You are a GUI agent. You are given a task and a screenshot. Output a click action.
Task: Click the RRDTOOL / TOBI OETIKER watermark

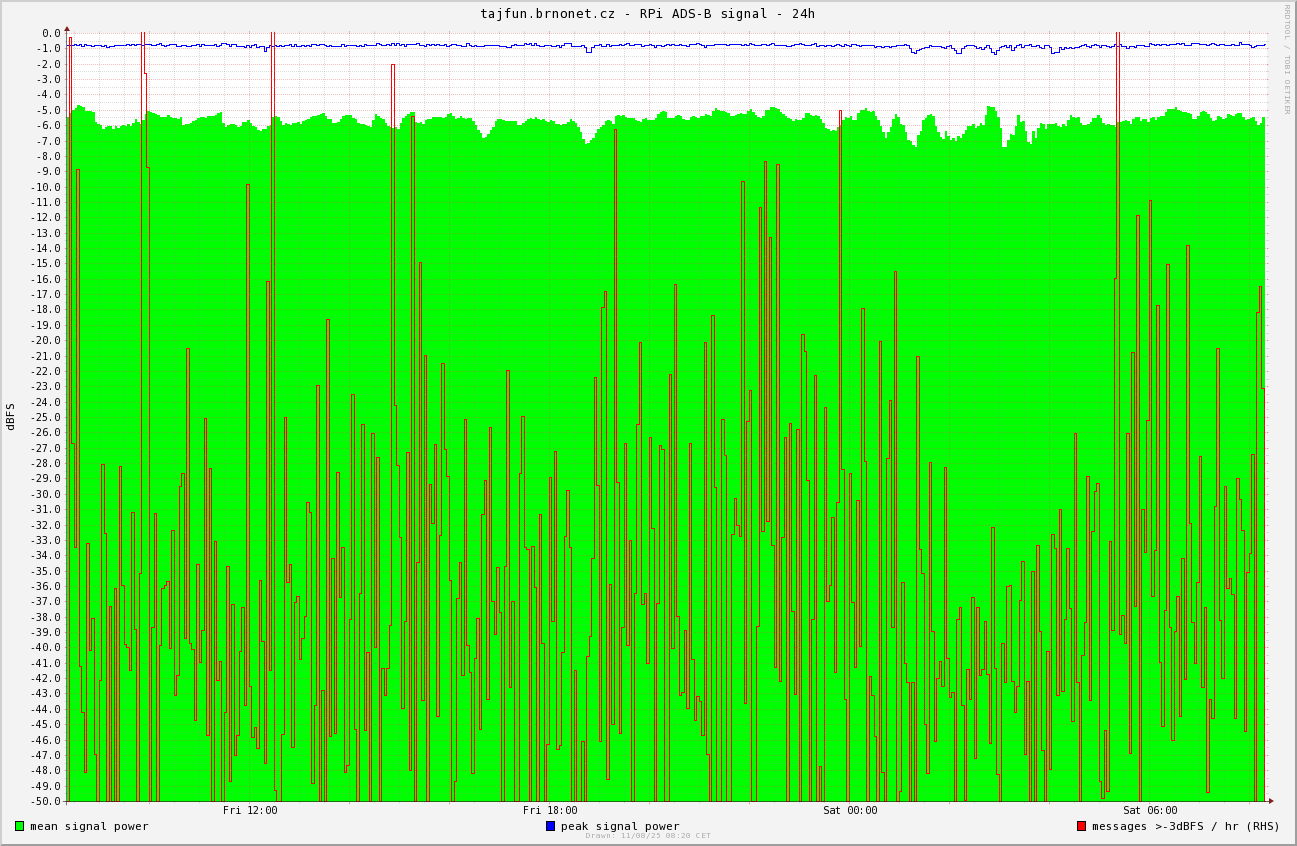click(x=1287, y=60)
